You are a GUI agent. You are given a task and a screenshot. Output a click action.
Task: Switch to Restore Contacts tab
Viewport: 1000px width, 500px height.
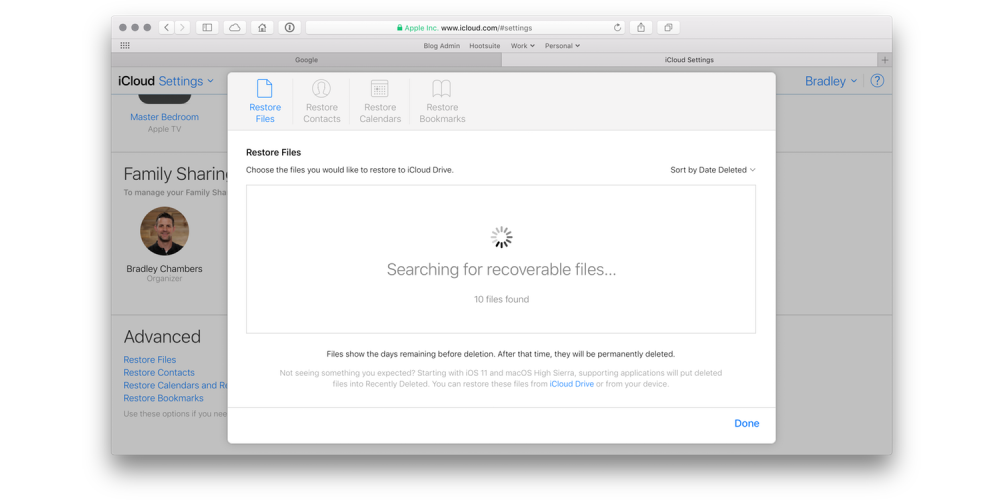[322, 90]
